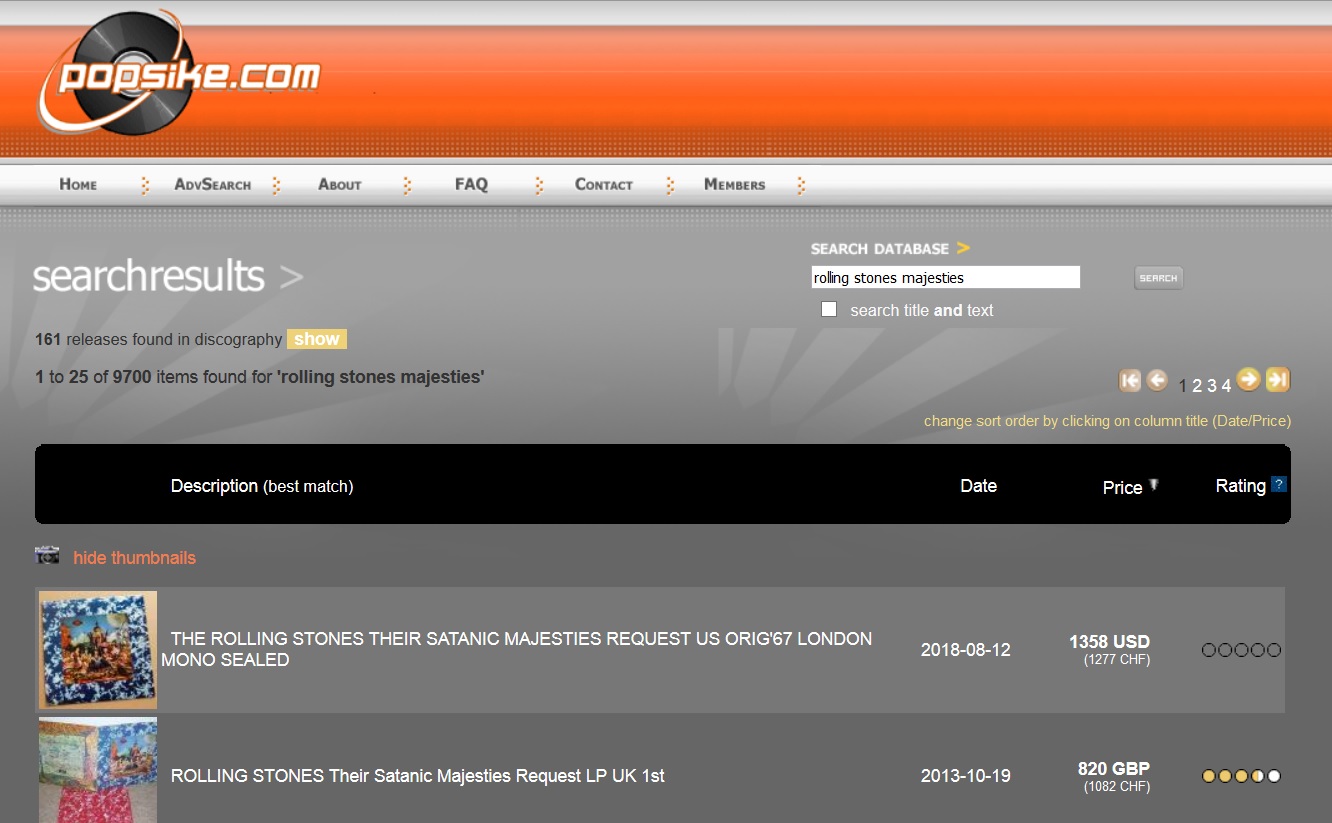This screenshot has width=1332, height=823.
Task: Sort results by Price column
Action: pyautogui.click(x=1122, y=487)
